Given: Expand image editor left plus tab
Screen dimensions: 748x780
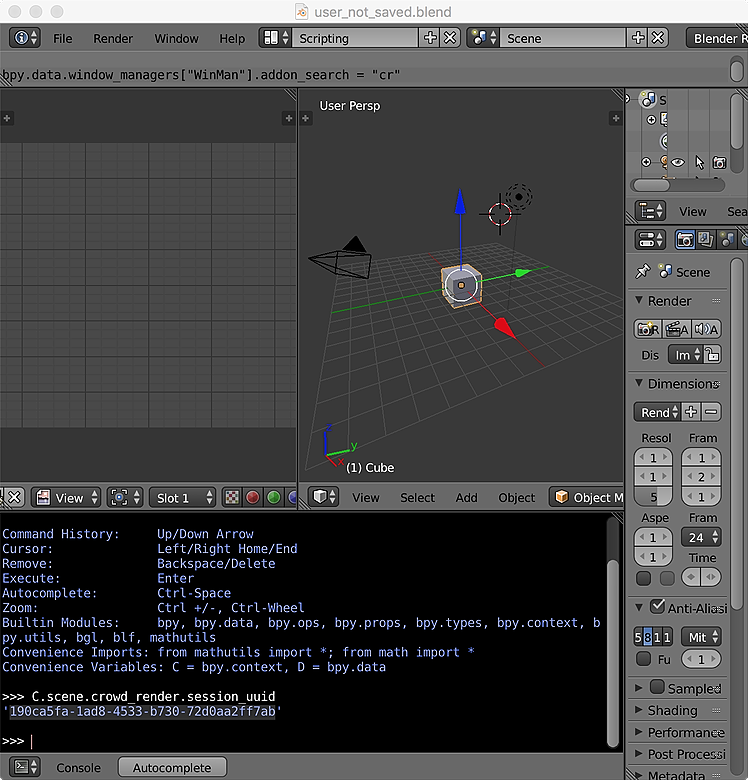Looking at the screenshot, I should coord(7,118).
